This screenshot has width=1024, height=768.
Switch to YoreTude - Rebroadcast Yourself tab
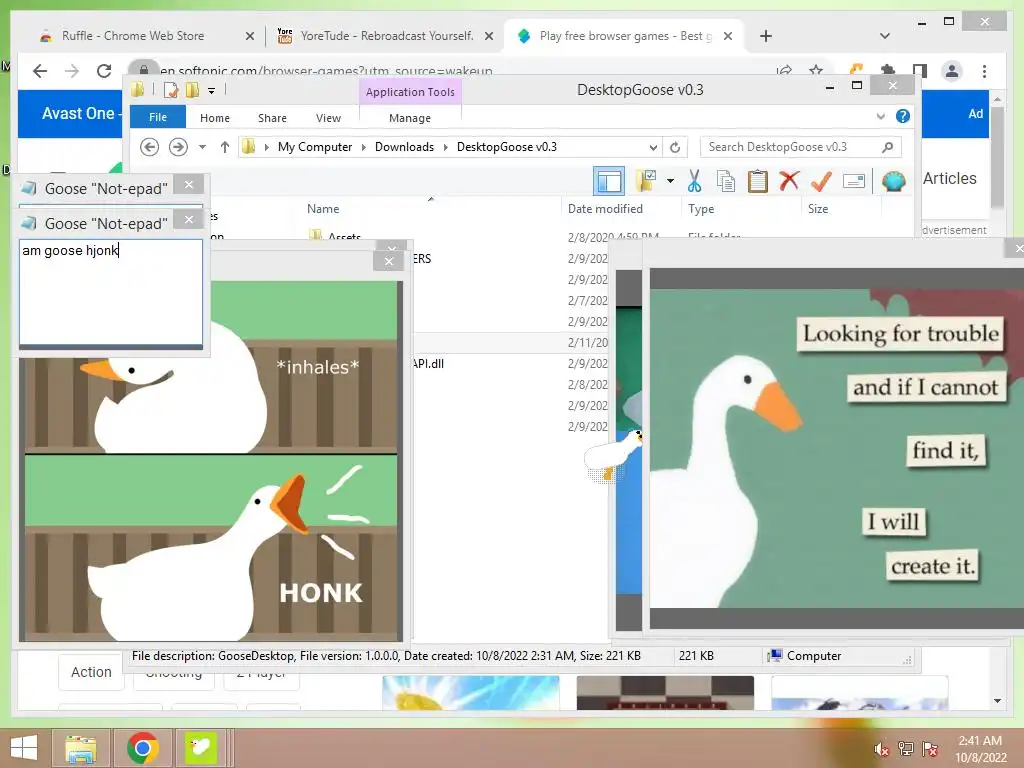(387, 36)
